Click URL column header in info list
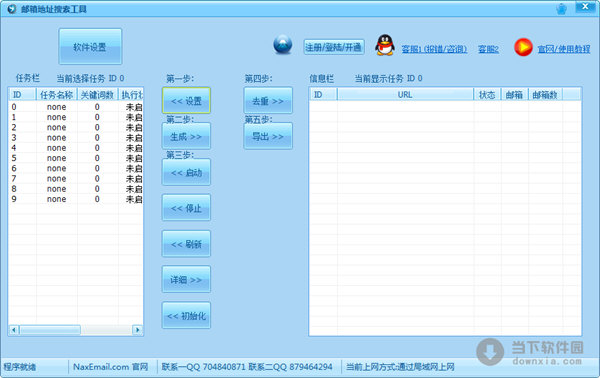 pos(405,94)
